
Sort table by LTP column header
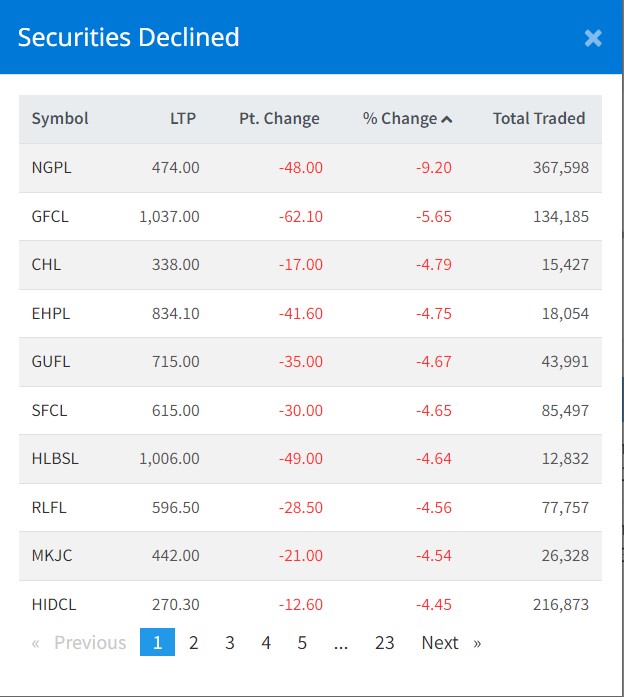(x=183, y=118)
